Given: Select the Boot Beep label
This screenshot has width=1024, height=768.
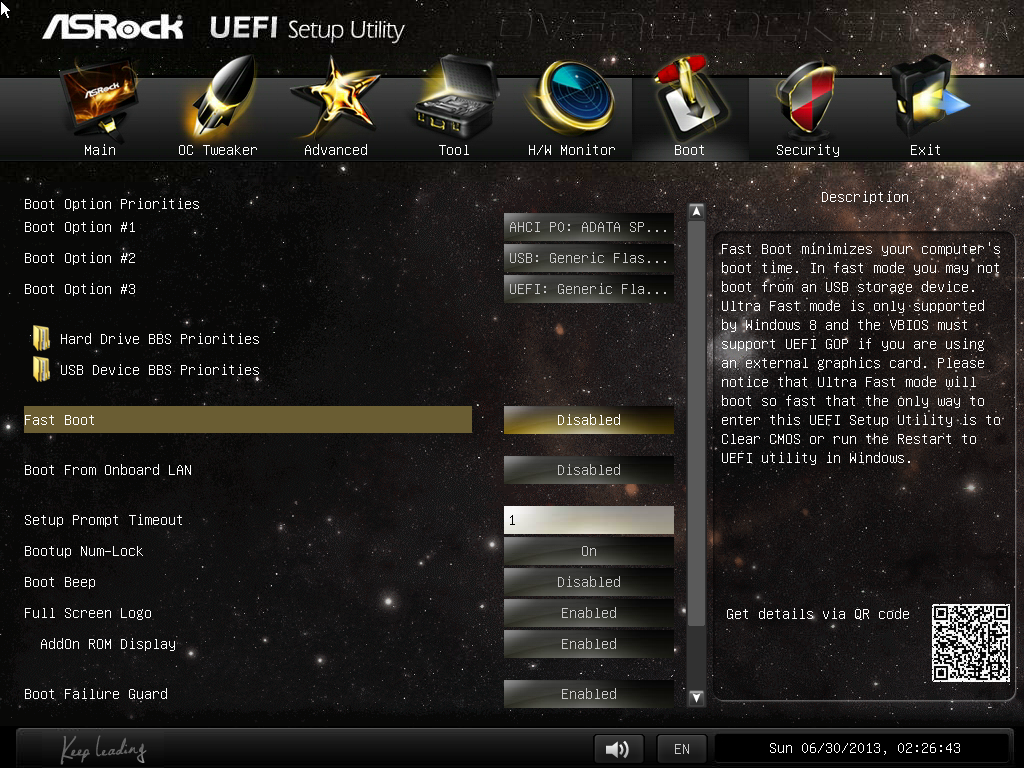Looking at the screenshot, I should pyautogui.click(x=60, y=582).
